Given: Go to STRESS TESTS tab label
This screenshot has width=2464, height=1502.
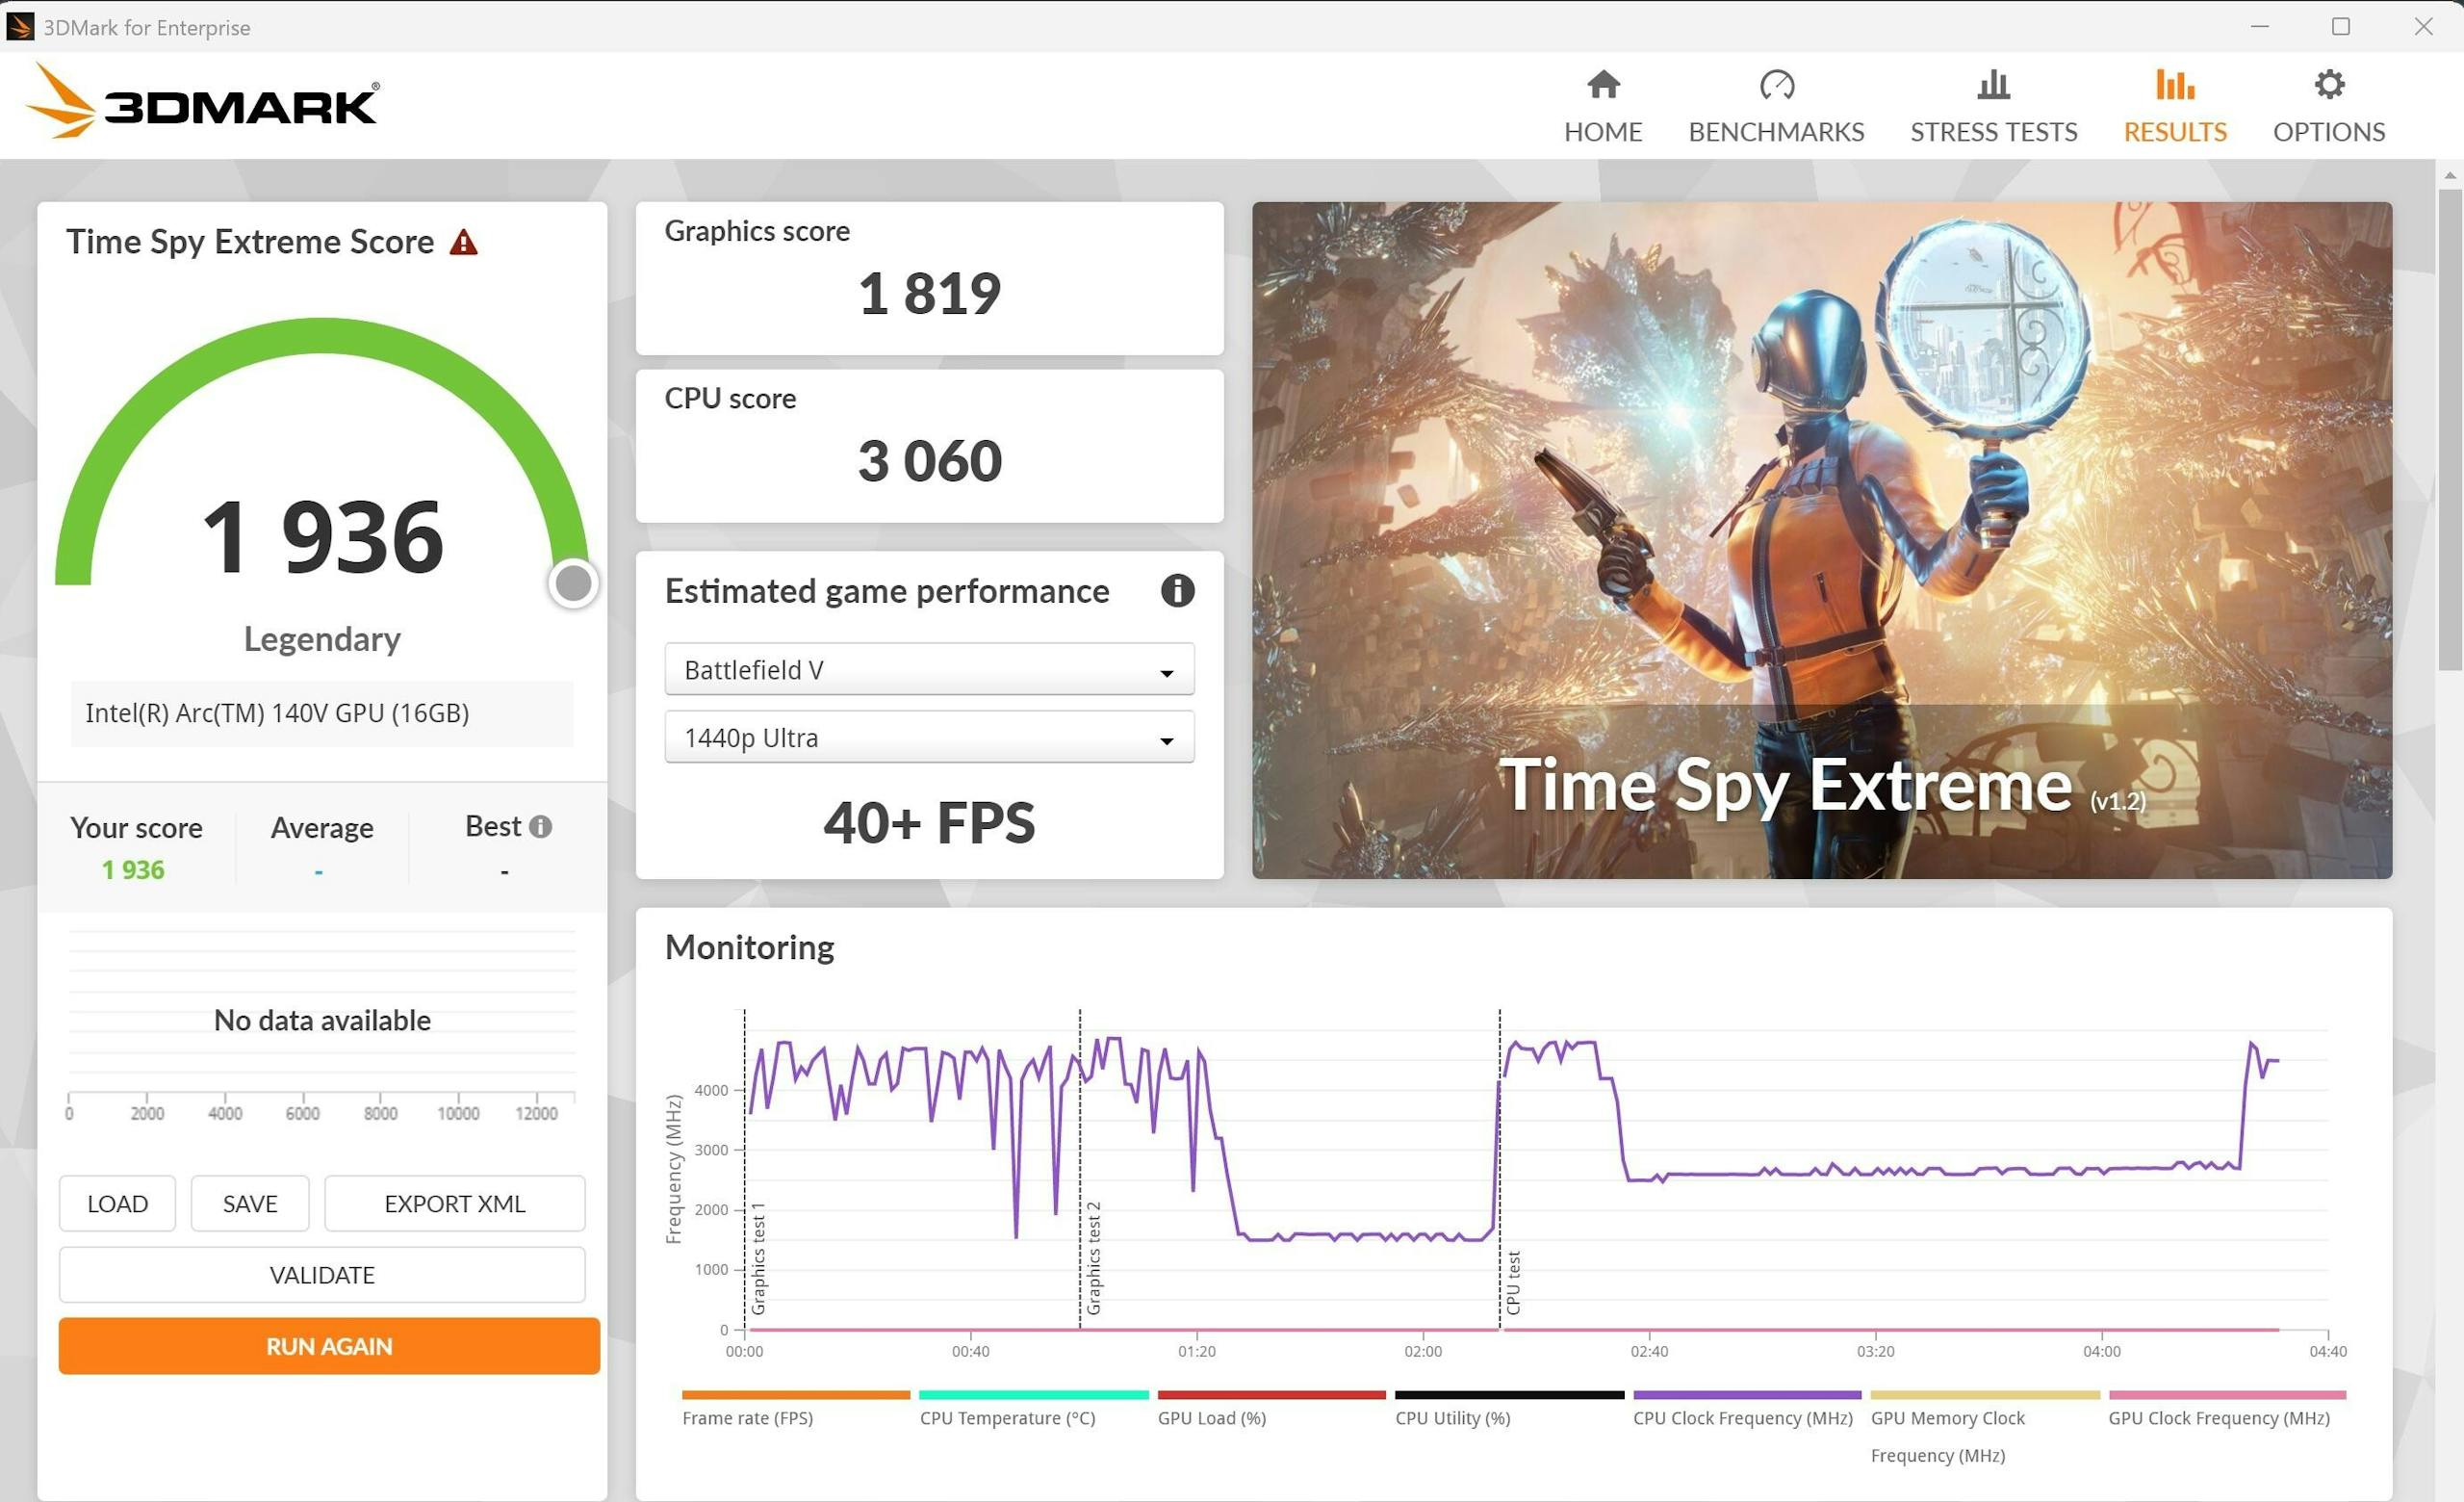Looking at the screenshot, I should pos(1993,132).
